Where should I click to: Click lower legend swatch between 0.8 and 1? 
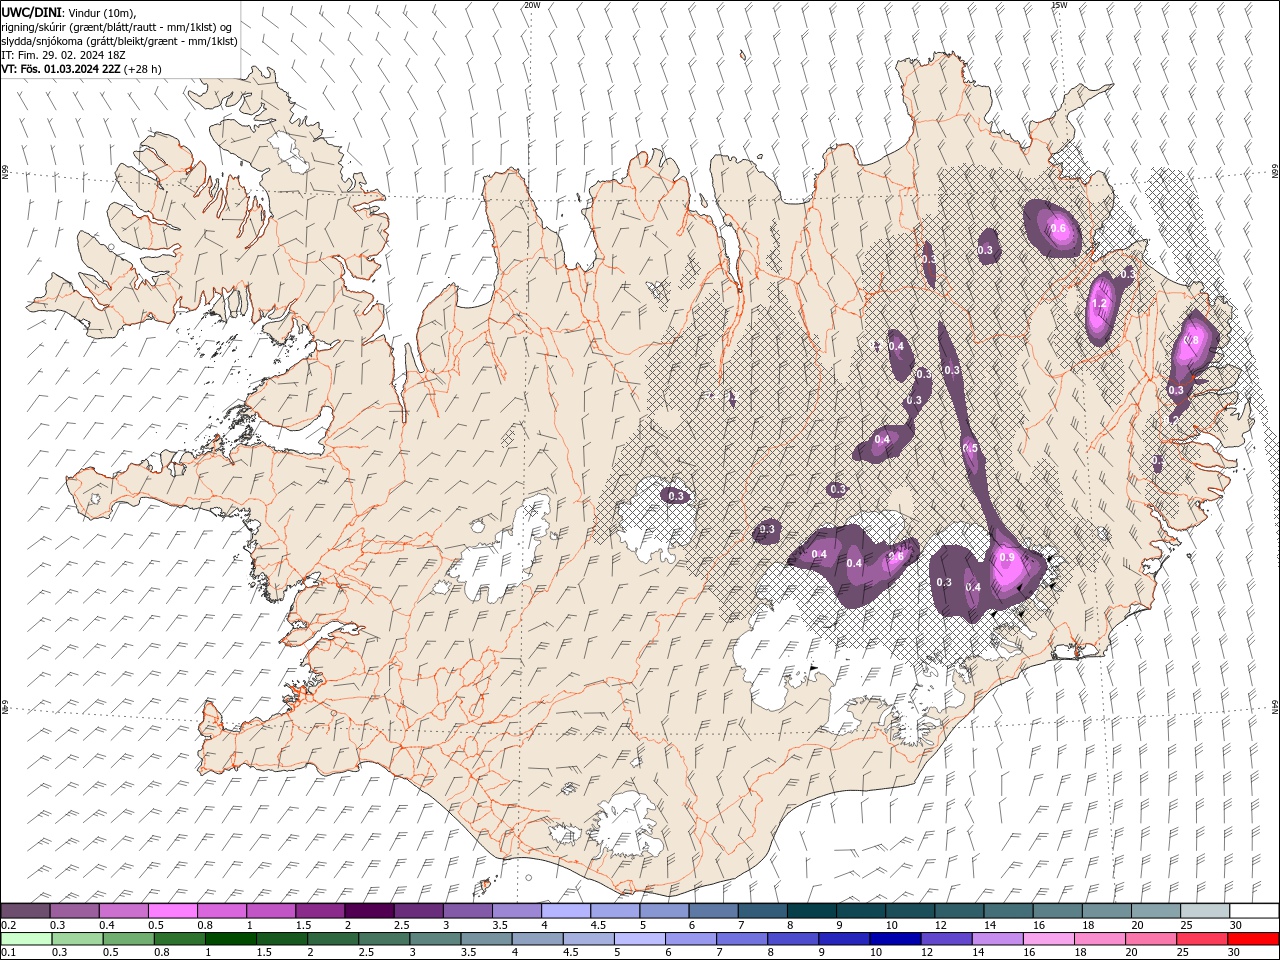(180, 939)
